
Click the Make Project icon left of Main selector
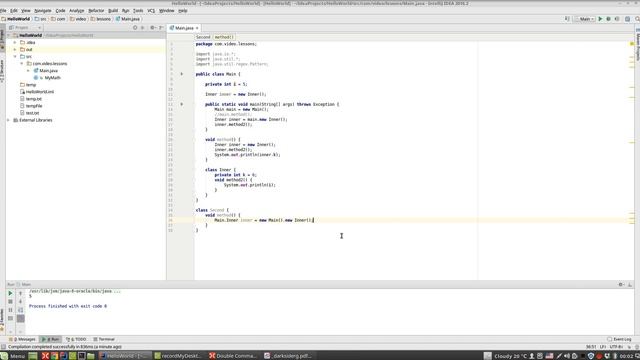pos(567,19)
